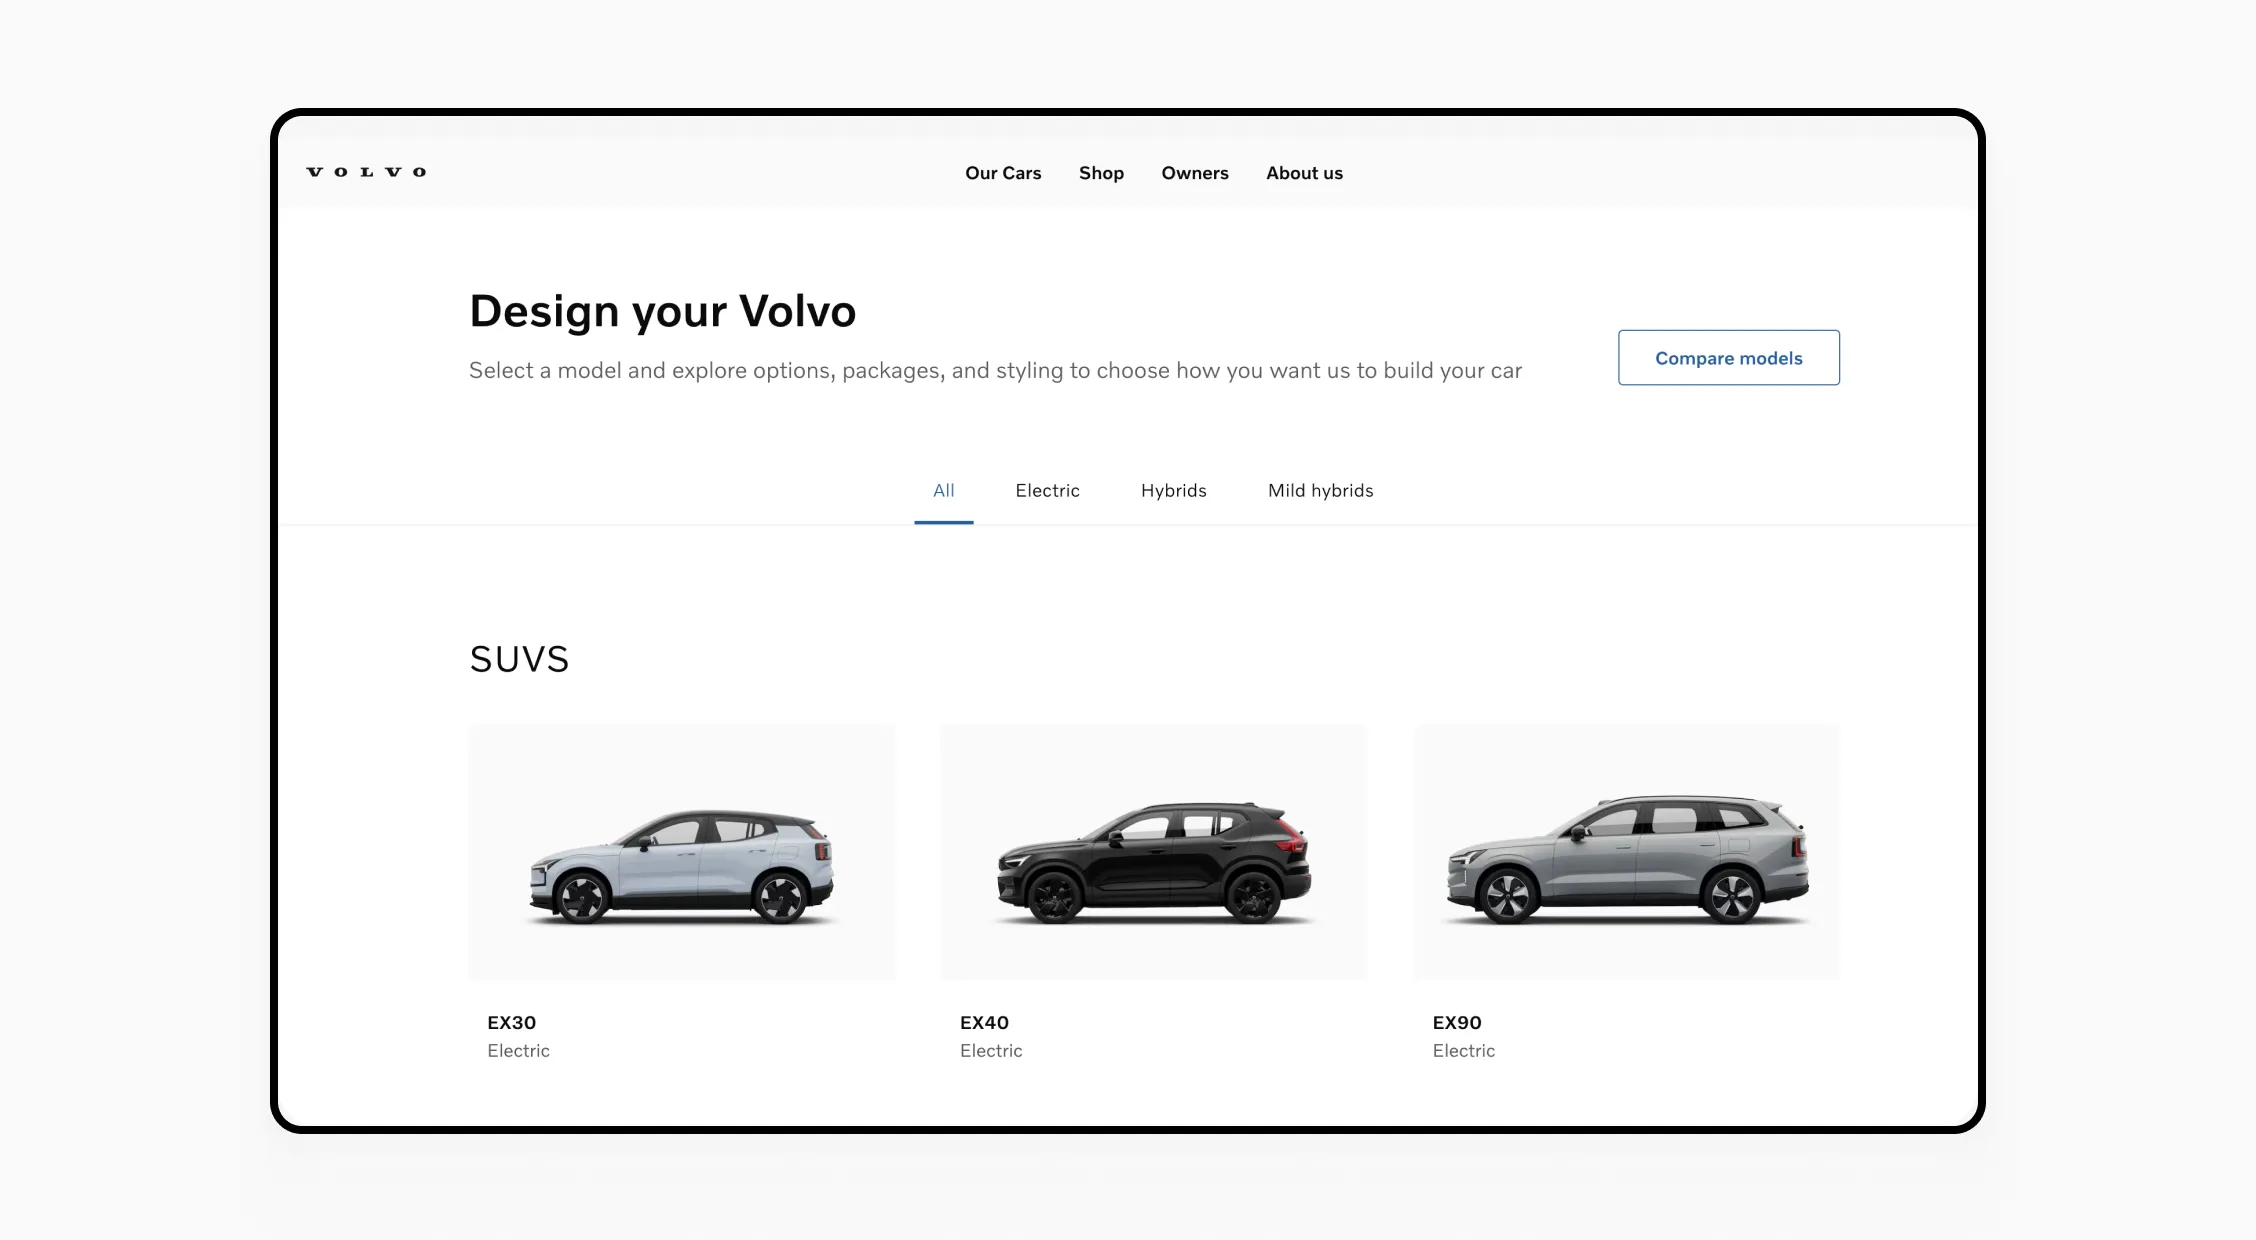The image size is (2256, 1240).
Task: Select the black EX40 car image
Action: pos(1153,852)
